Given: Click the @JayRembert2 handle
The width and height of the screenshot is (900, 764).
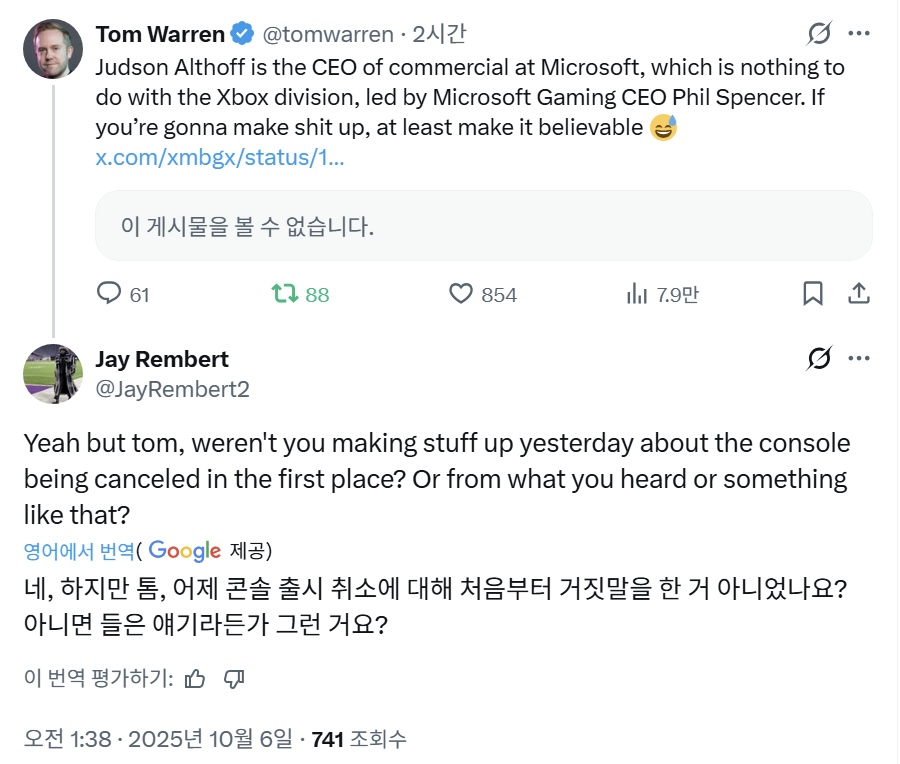Looking at the screenshot, I should point(172,389).
